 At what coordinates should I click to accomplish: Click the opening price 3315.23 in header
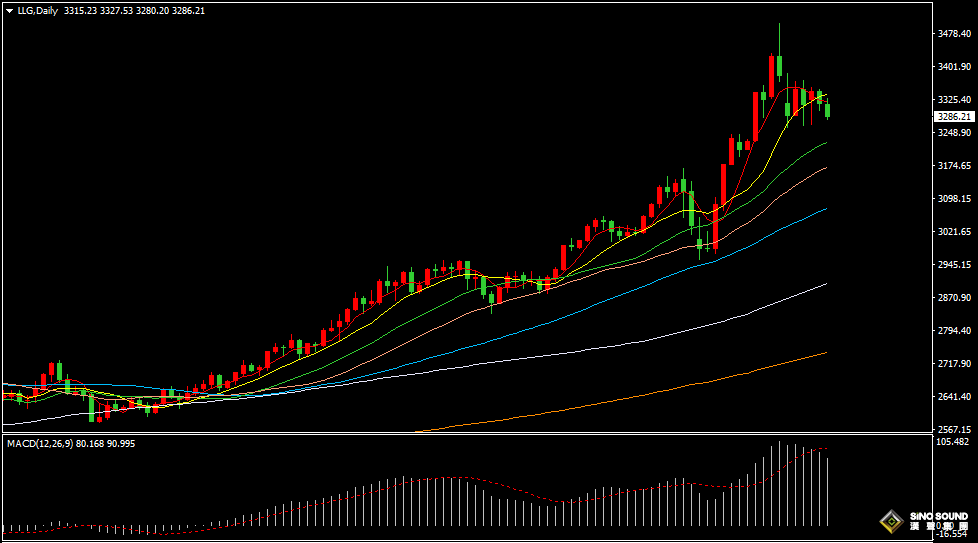pyautogui.click(x=82, y=10)
